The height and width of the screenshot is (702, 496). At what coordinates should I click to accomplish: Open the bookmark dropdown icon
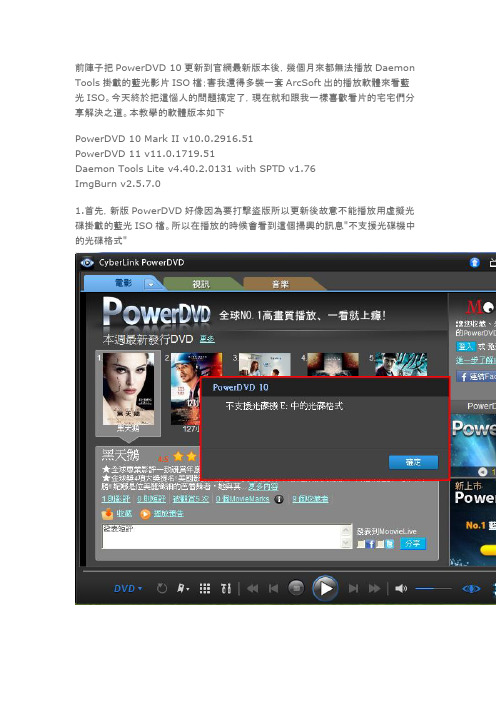tap(183, 589)
